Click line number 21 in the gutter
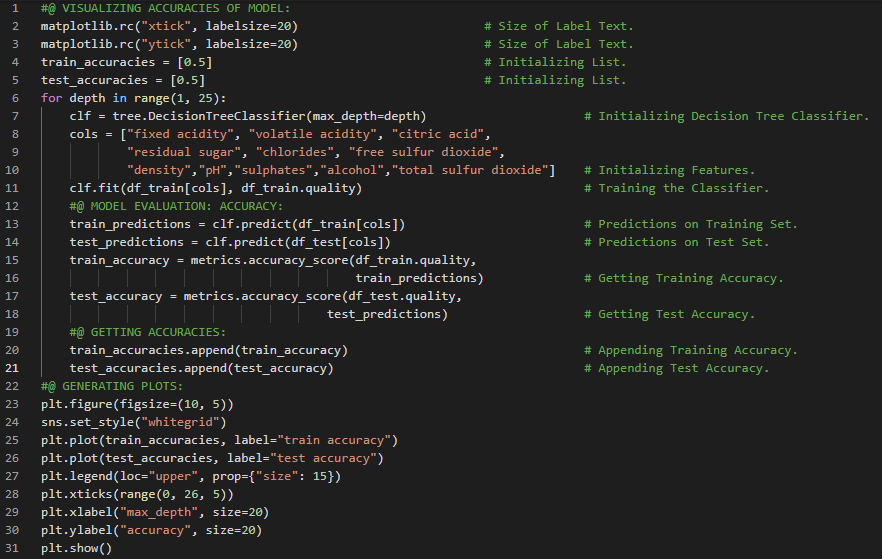This screenshot has height=559, width=882. (13, 368)
